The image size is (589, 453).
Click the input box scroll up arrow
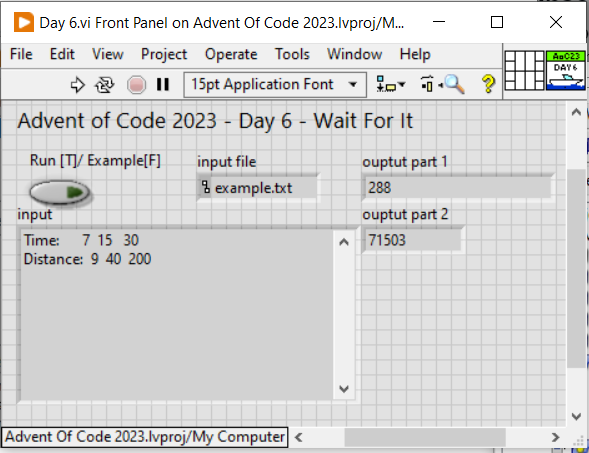tap(344, 242)
